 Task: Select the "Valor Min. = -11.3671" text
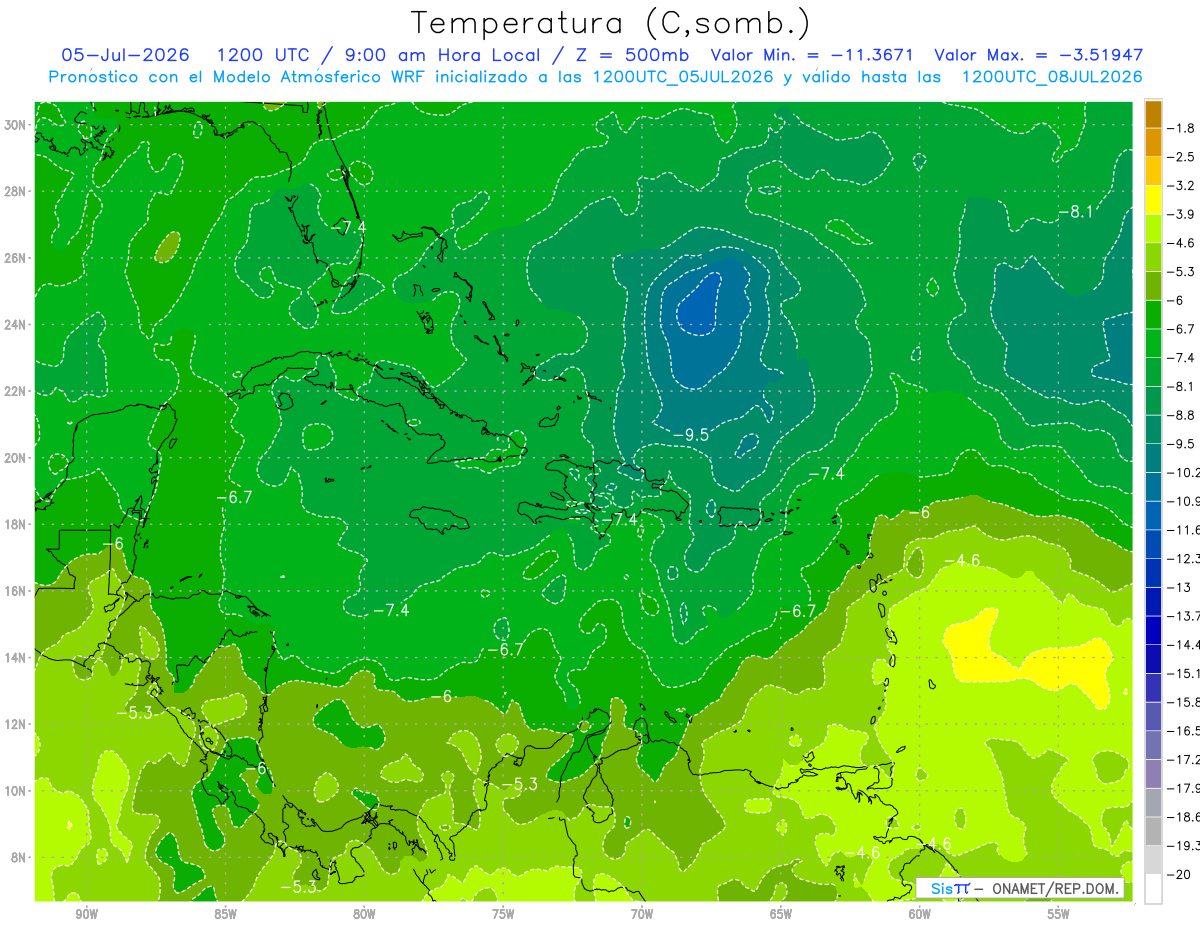814,55
